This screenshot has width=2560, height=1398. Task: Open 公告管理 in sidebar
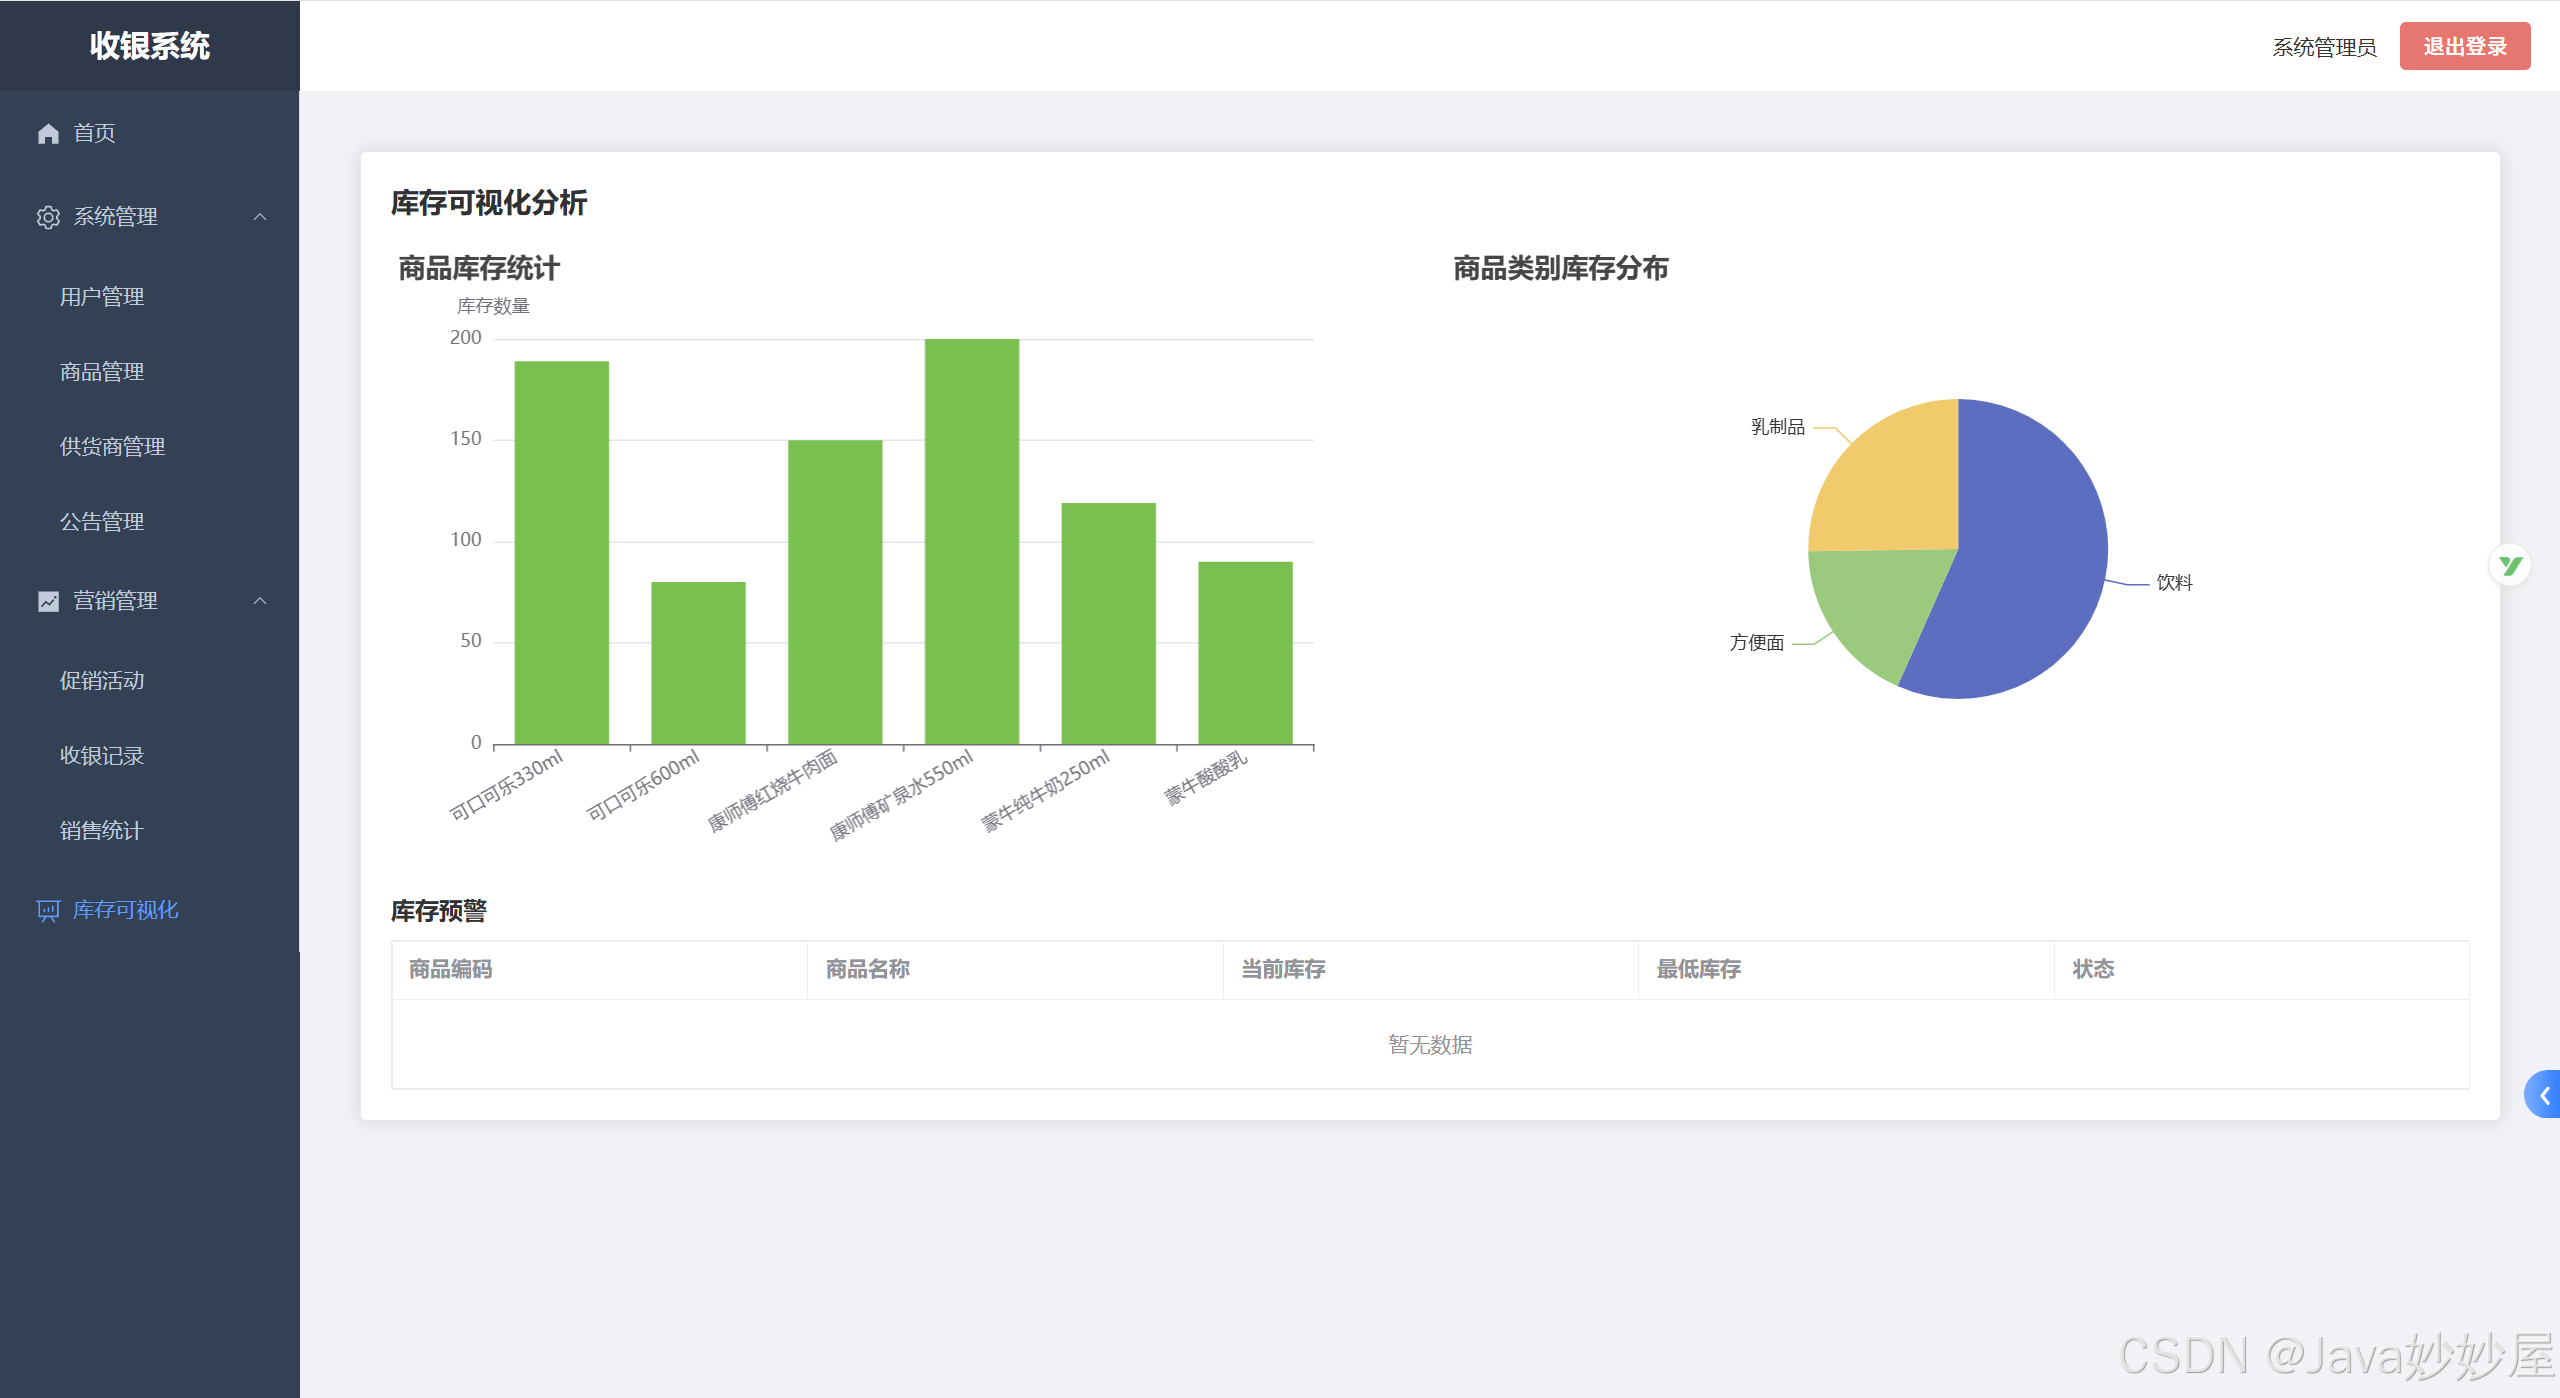pos(102,522)
